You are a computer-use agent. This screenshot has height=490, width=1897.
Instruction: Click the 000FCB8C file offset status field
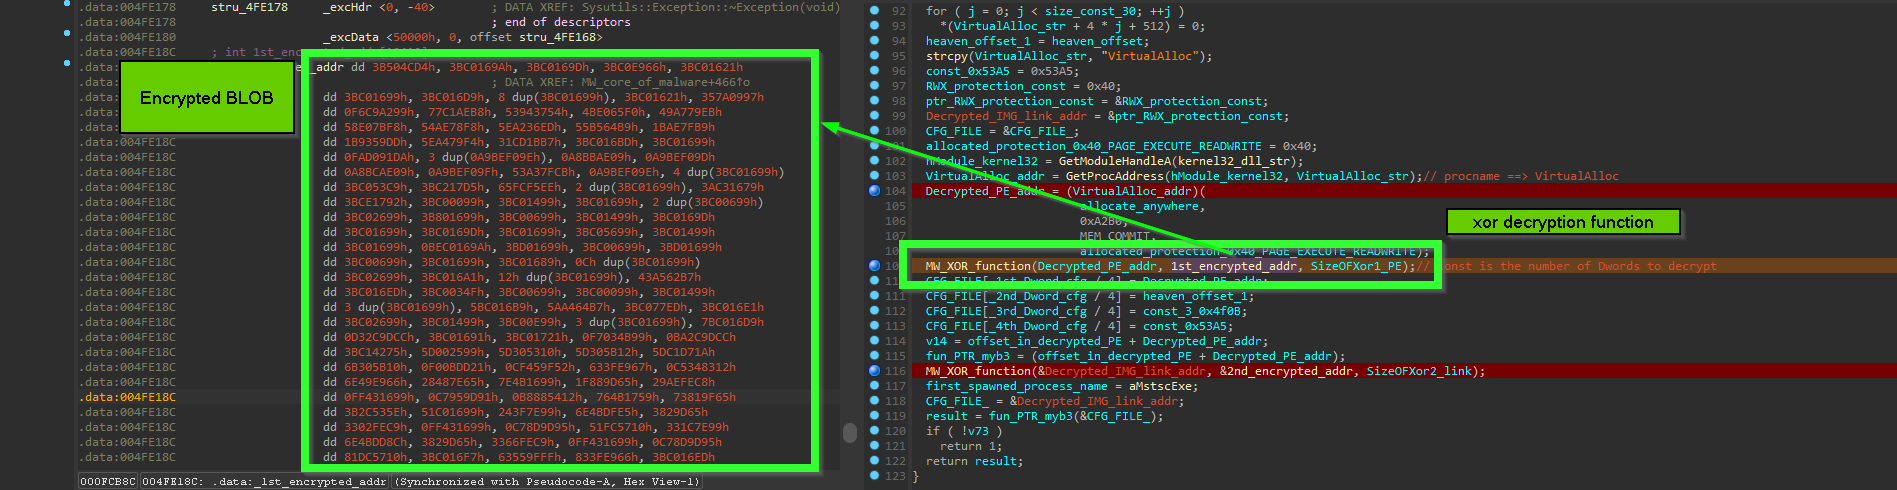(x=108, y=482)
